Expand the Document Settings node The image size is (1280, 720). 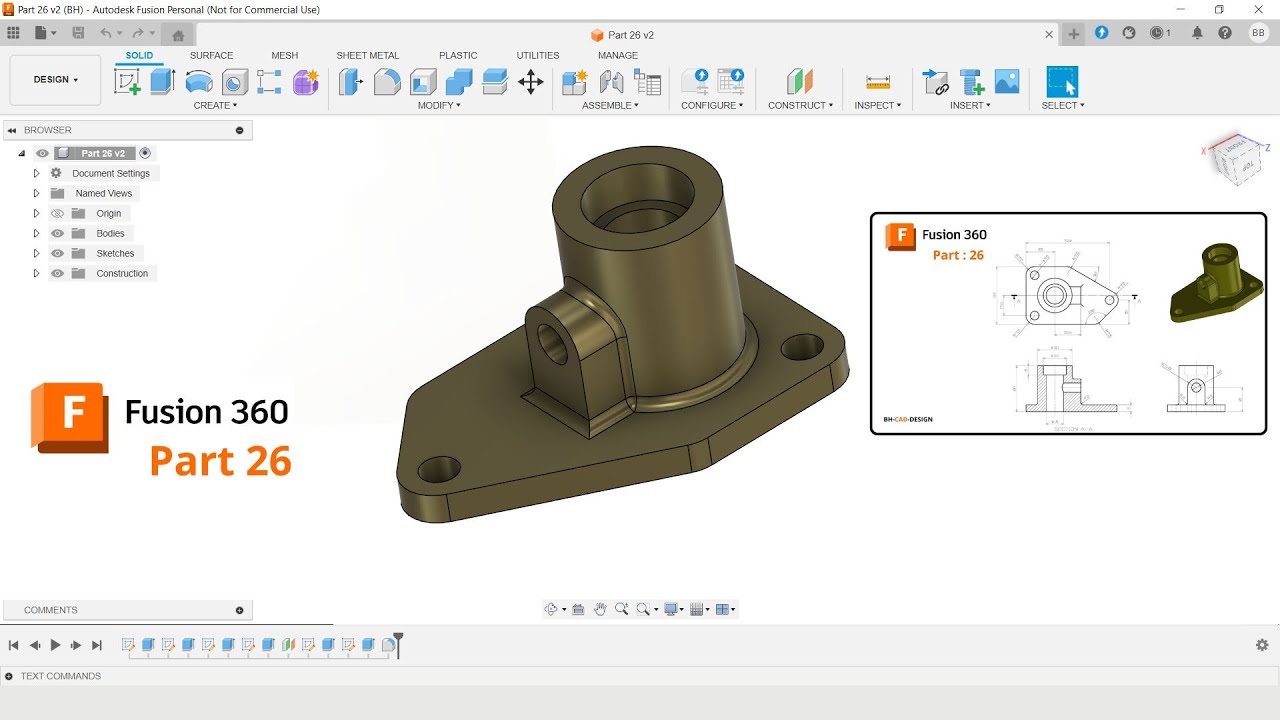(37, 173)
